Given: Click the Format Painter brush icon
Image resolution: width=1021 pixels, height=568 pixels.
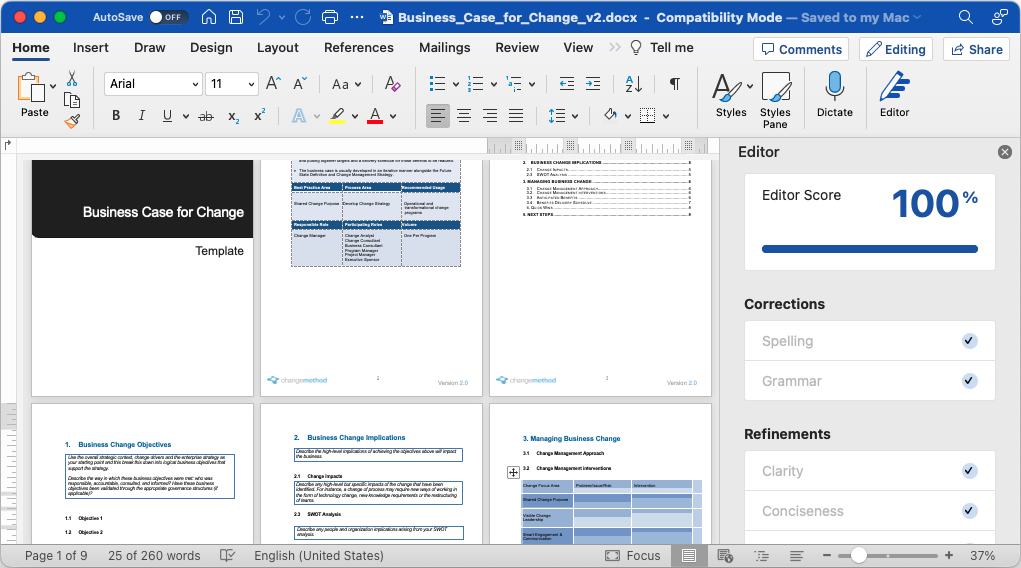Looking at the screenshot, I should [x=72, y=121].
